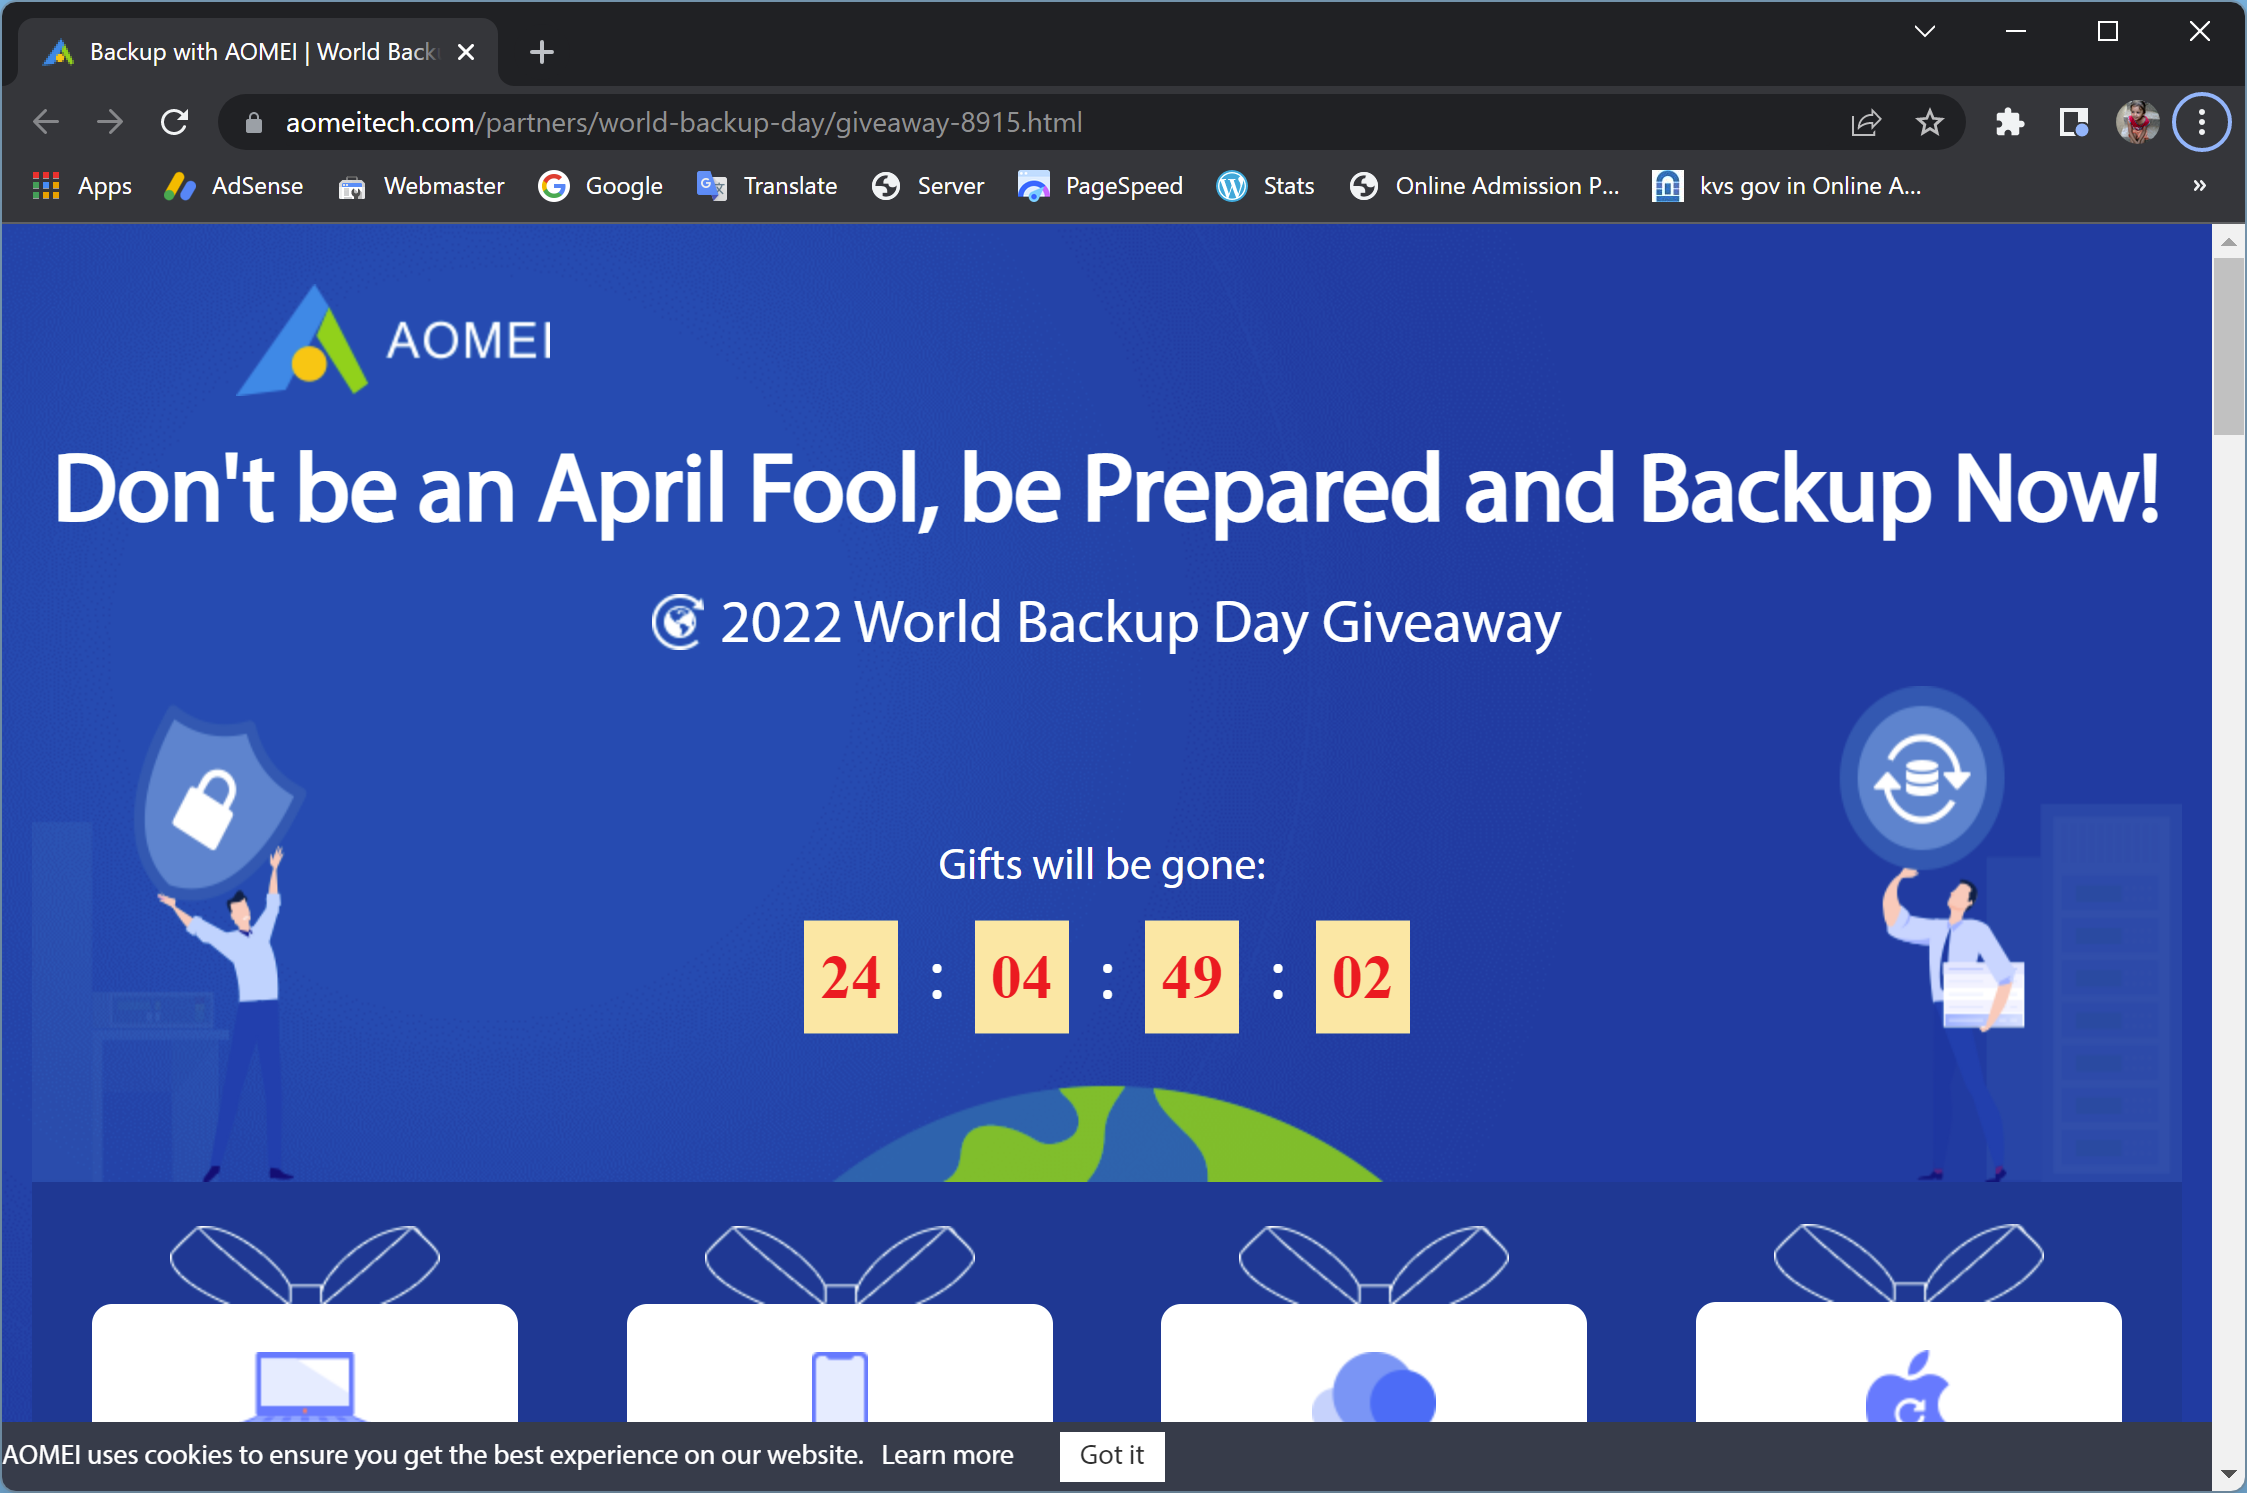This screenshot has height=1493, width=2247.
Task: Show hidden bookmarks overflow chevron
Action: pyautogui.click(x=2200, y=186)
